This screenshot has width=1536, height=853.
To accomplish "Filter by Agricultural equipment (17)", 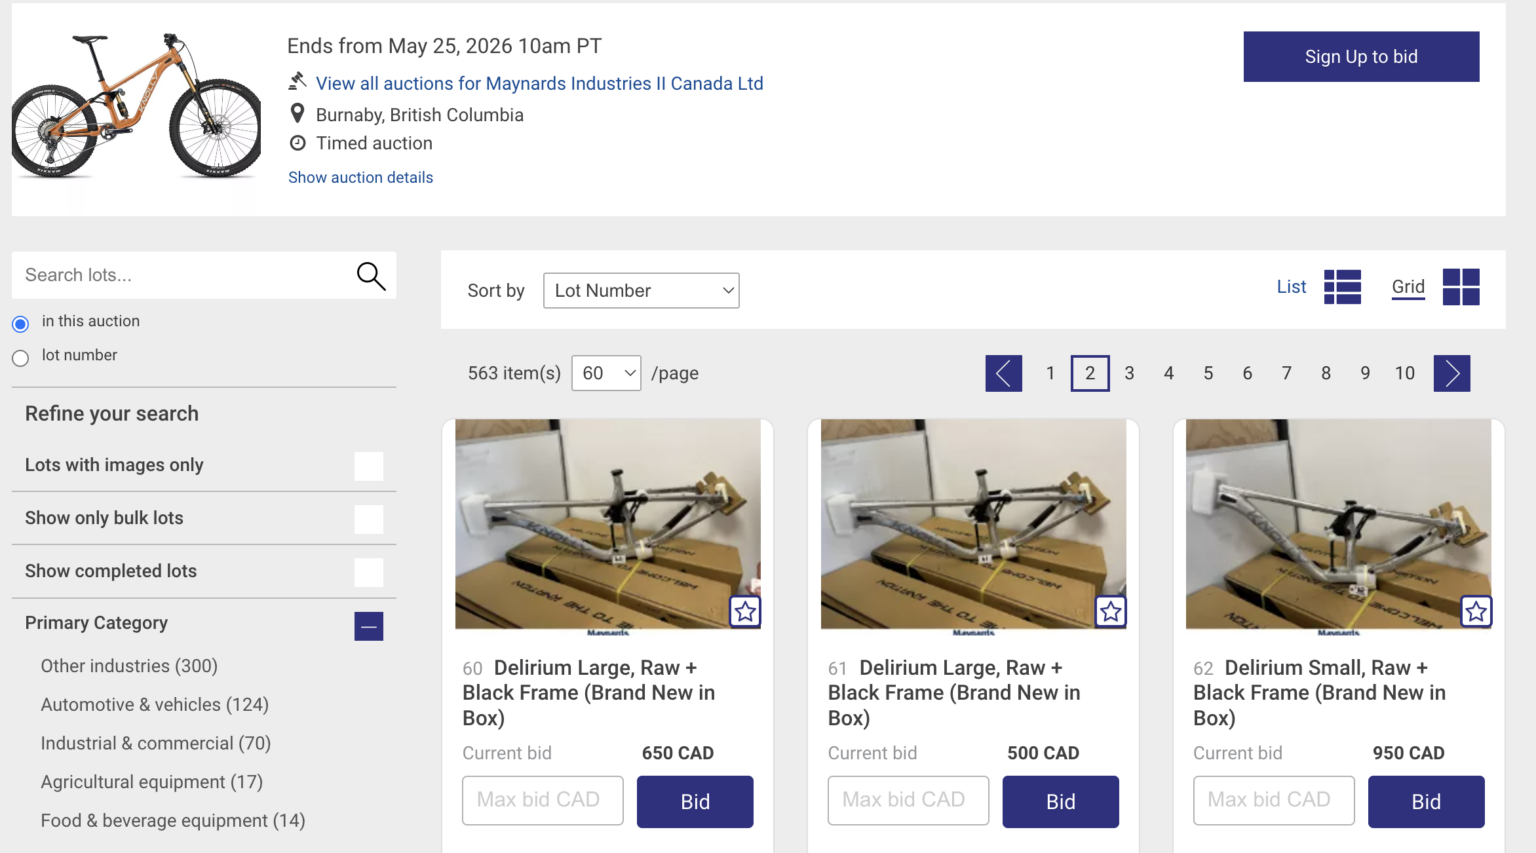I will coord(152,782).
